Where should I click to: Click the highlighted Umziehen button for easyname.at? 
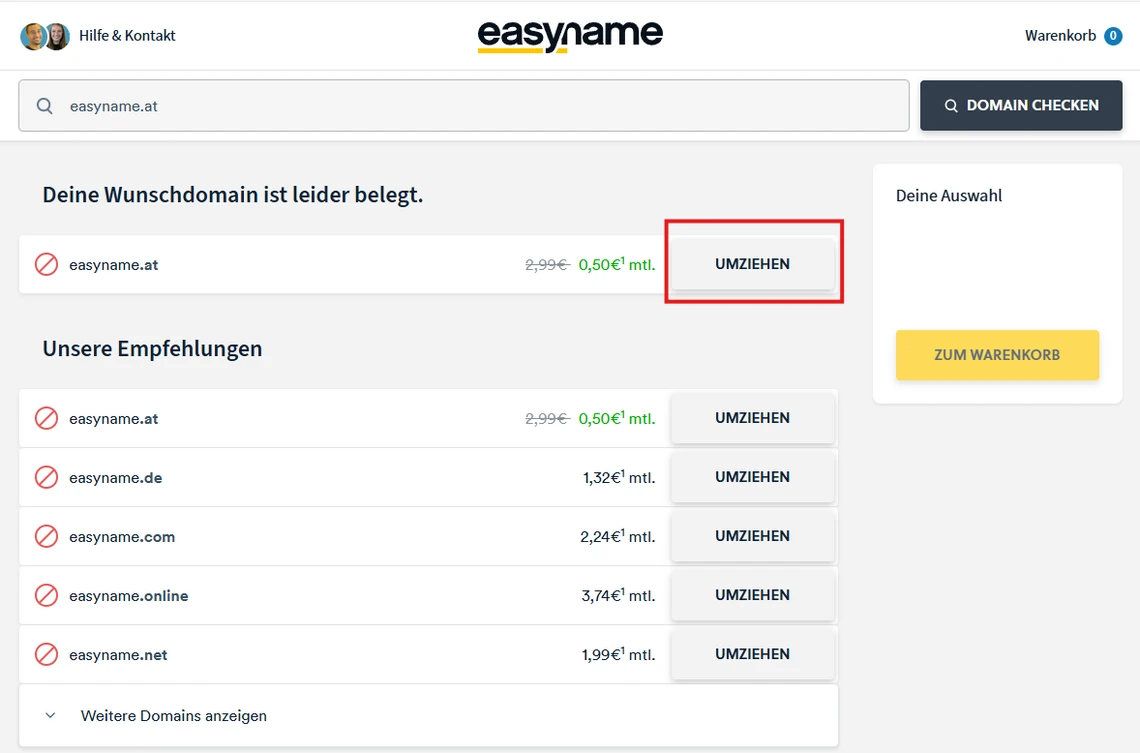tap(752, 263)
